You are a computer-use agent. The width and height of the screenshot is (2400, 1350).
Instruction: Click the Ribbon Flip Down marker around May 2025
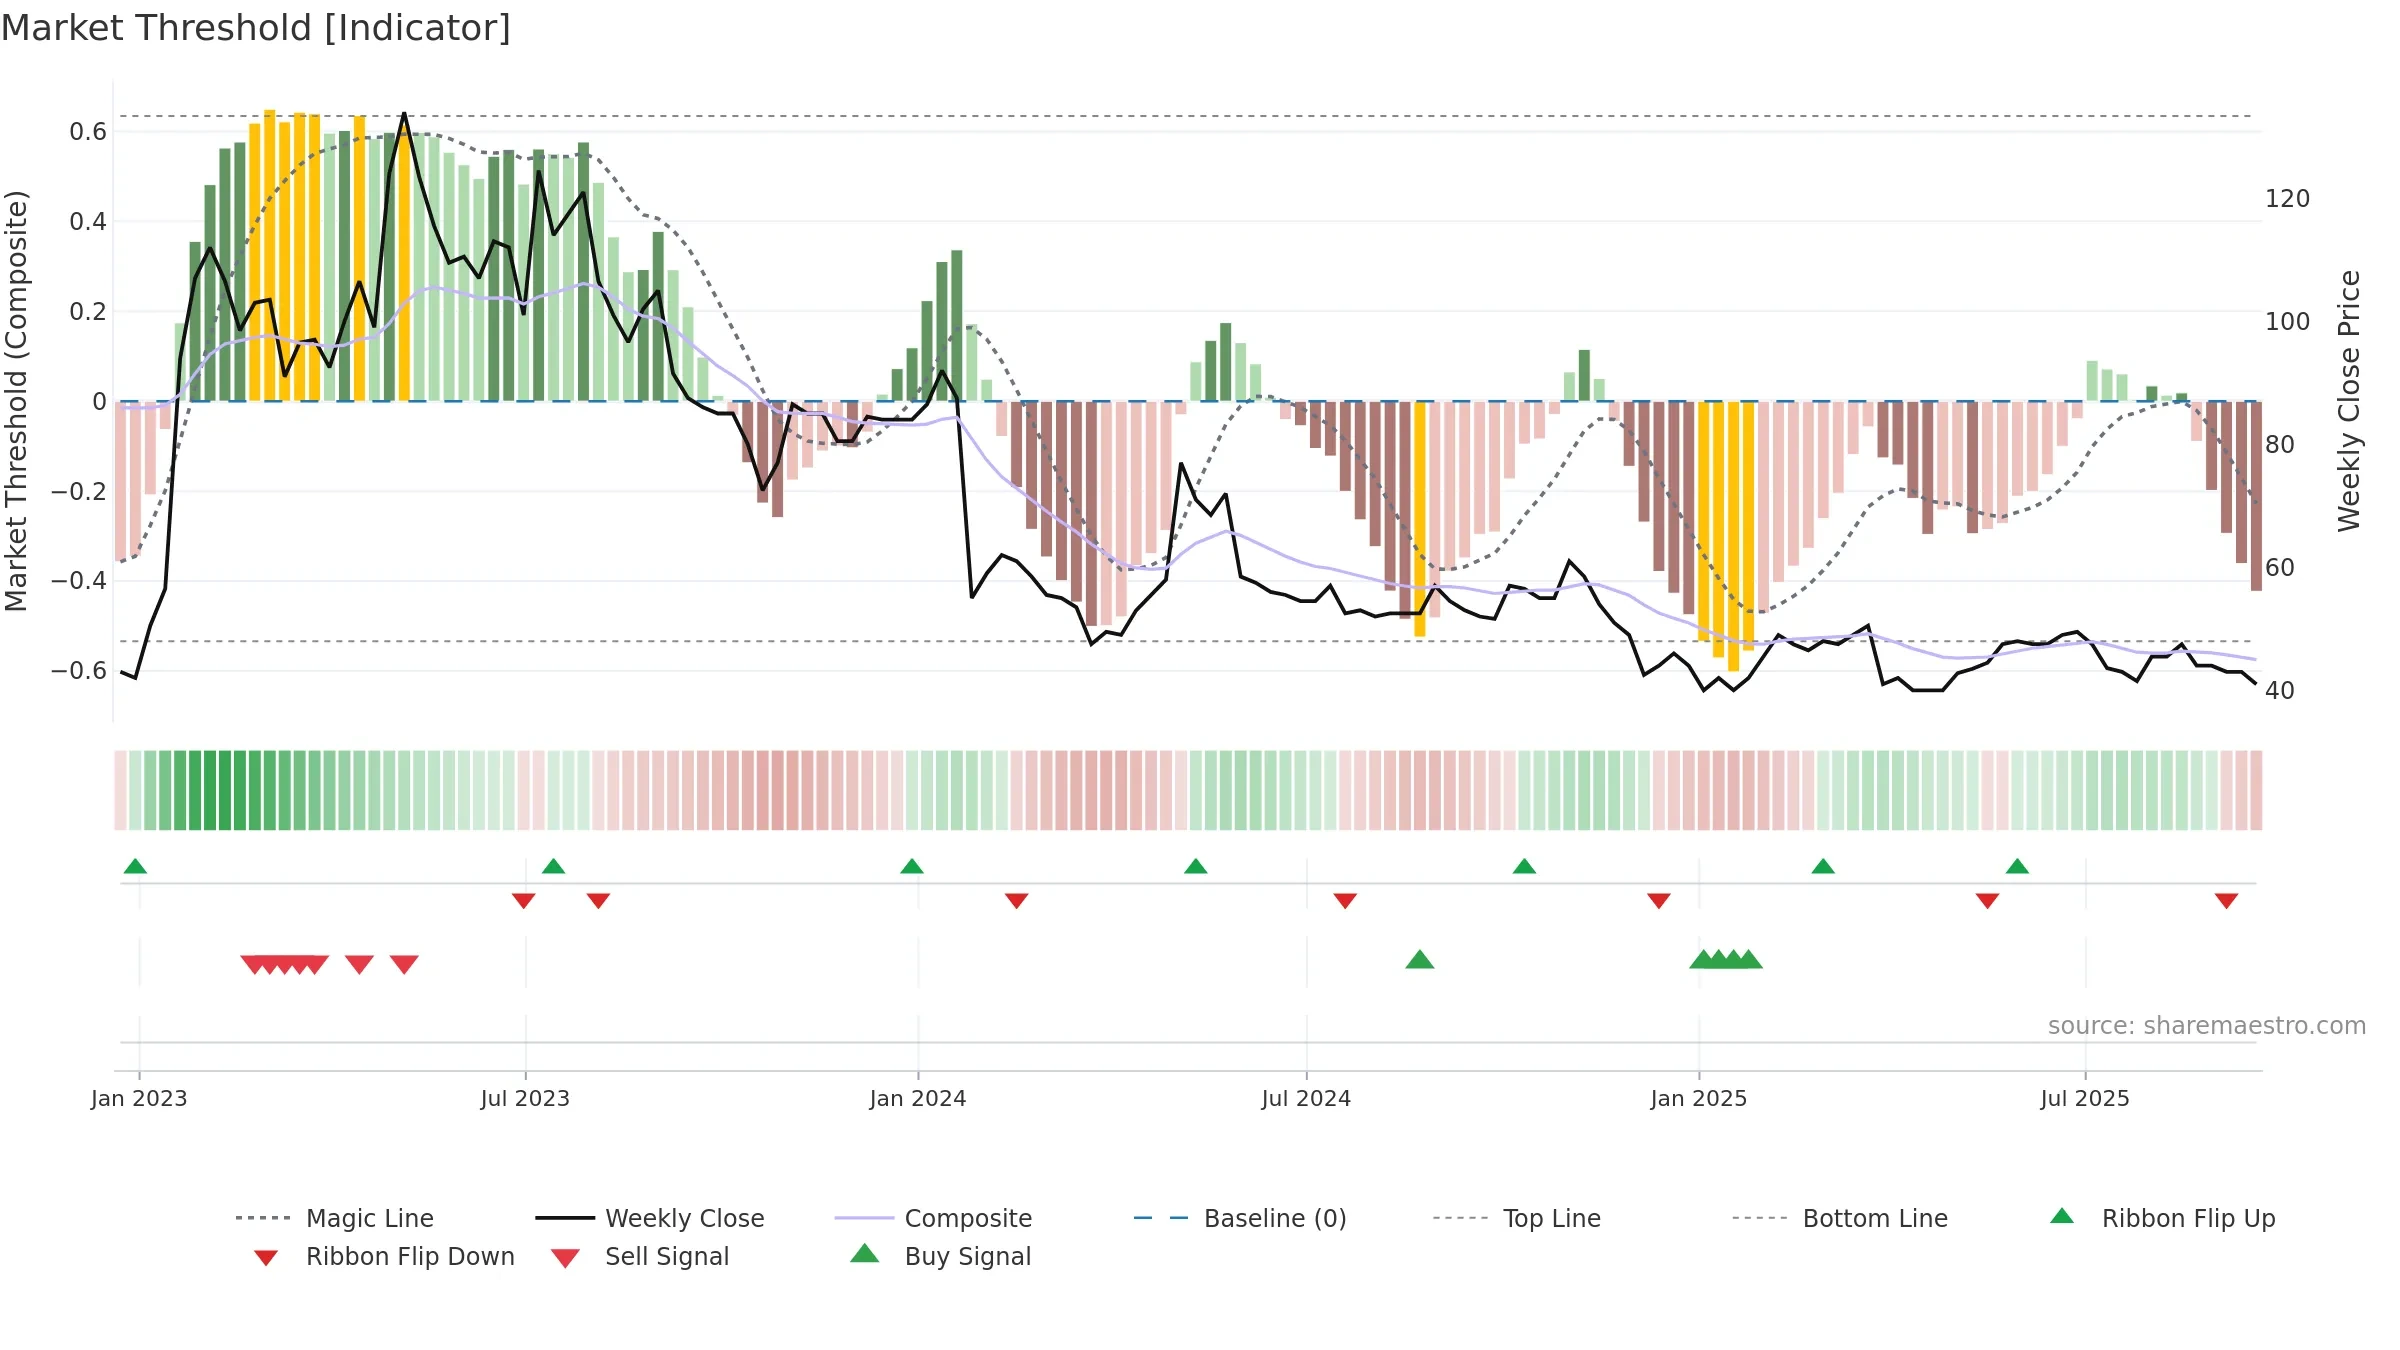click(x=1987, y=900)
